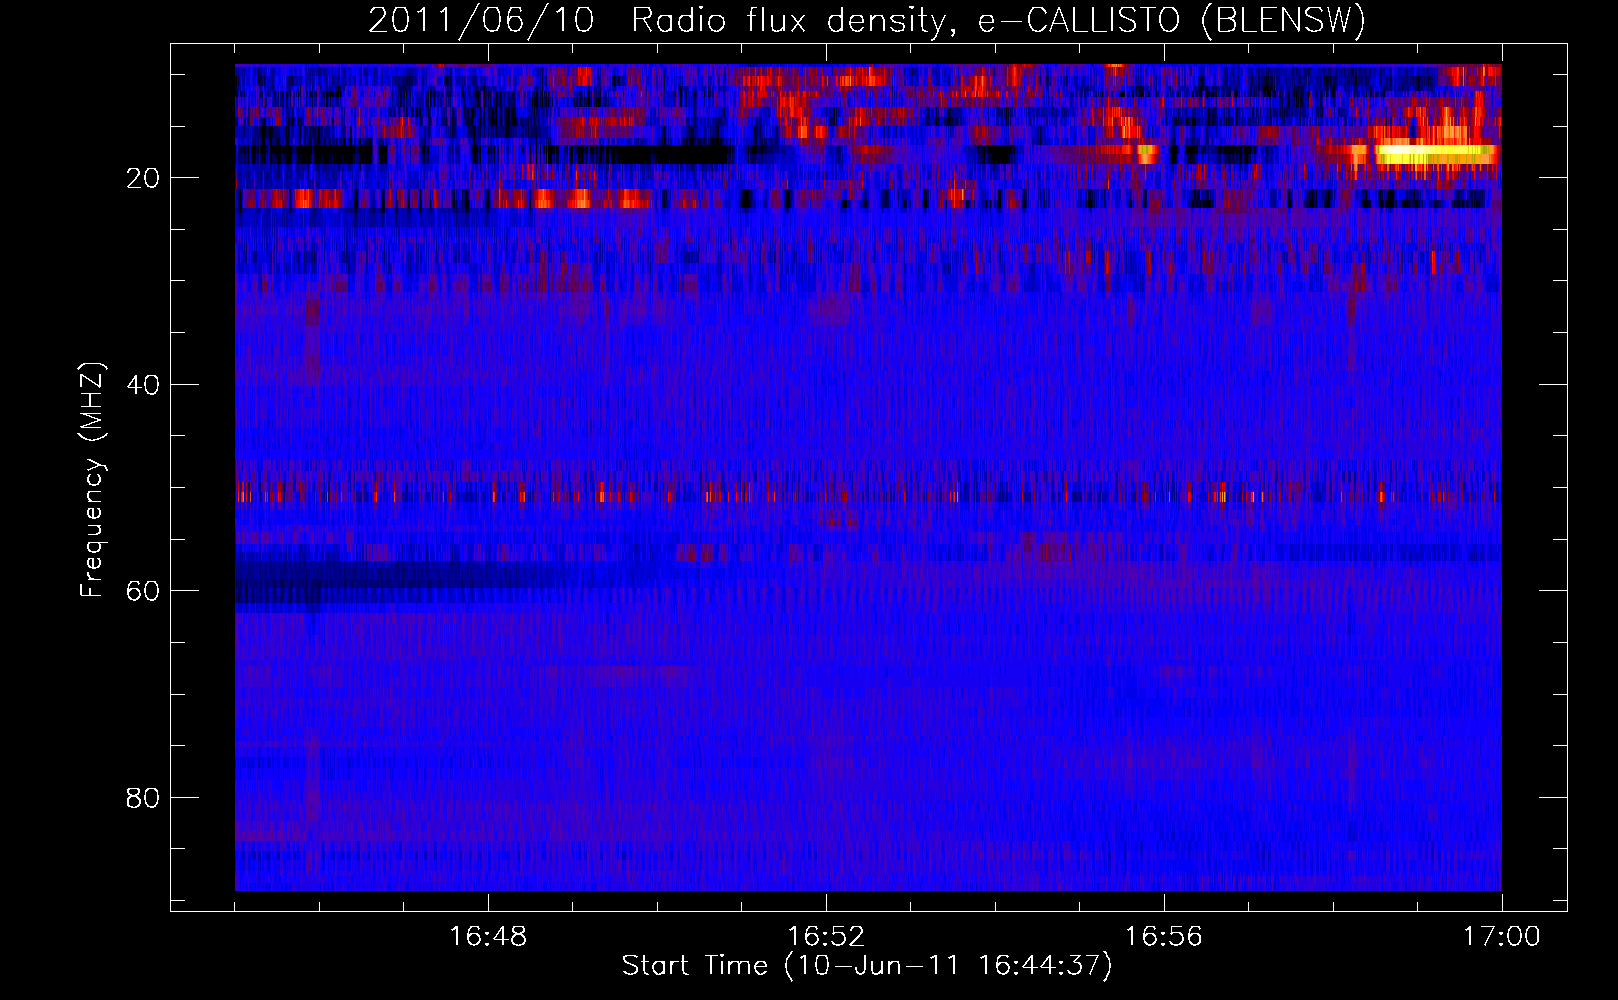Screen dimensions: 1618x1000
Task: Click the 17:00 time tick label
Action: click(x=1502, y=937)
